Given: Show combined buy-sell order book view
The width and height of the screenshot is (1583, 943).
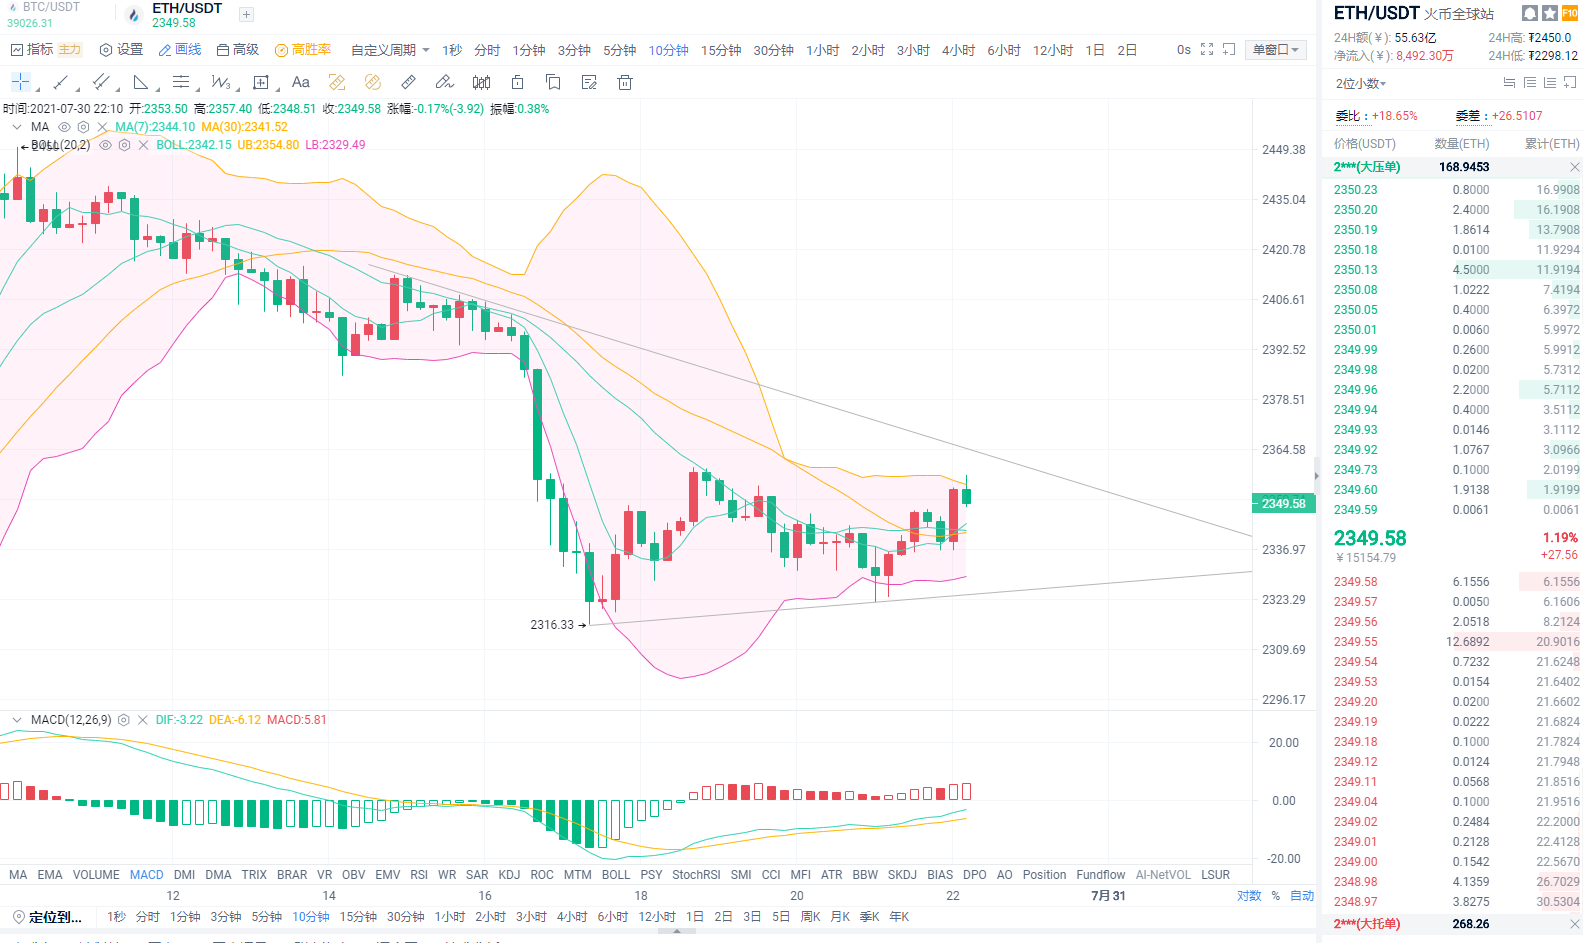Looking at the screenshot, I should 1509,83.
